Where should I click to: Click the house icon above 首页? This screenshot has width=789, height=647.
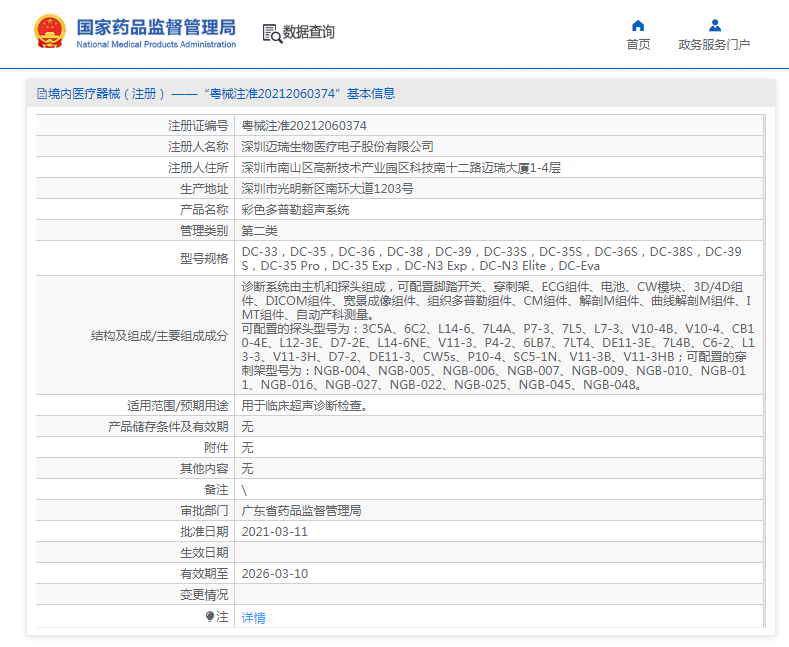pos(638,25)
